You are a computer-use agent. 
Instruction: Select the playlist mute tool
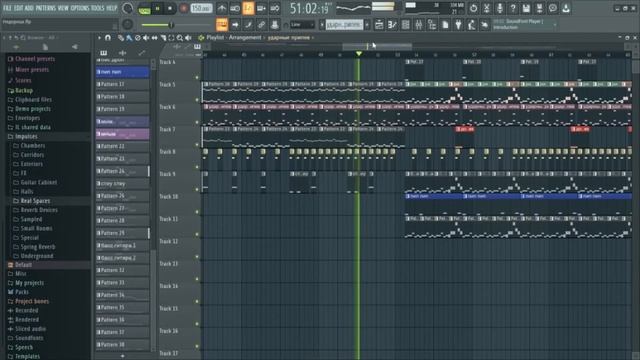pos(146,38)
